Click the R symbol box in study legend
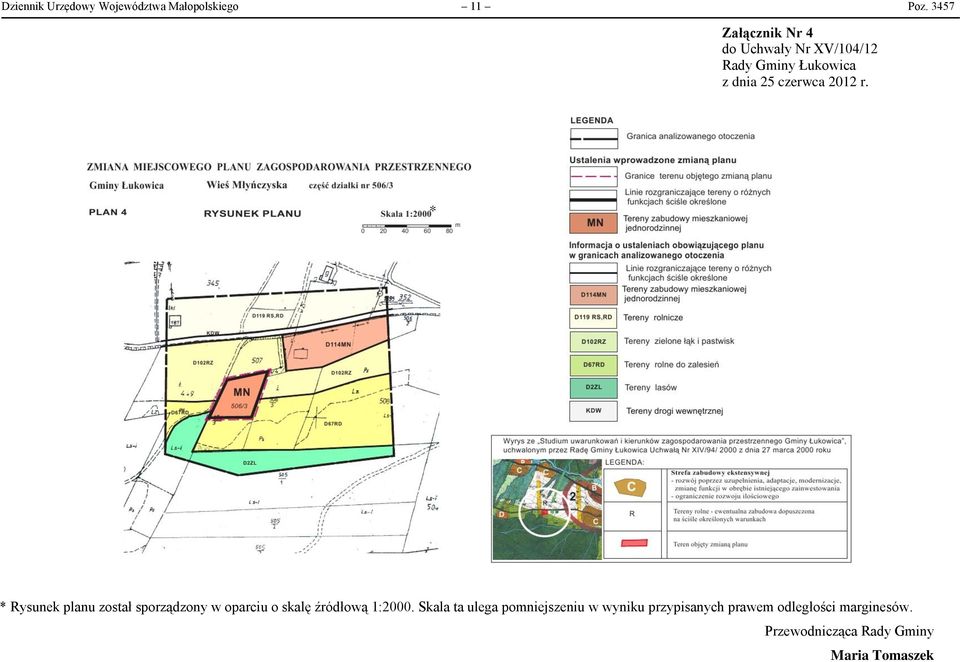This screenshot has width=960, height=662. click(632, 514)
